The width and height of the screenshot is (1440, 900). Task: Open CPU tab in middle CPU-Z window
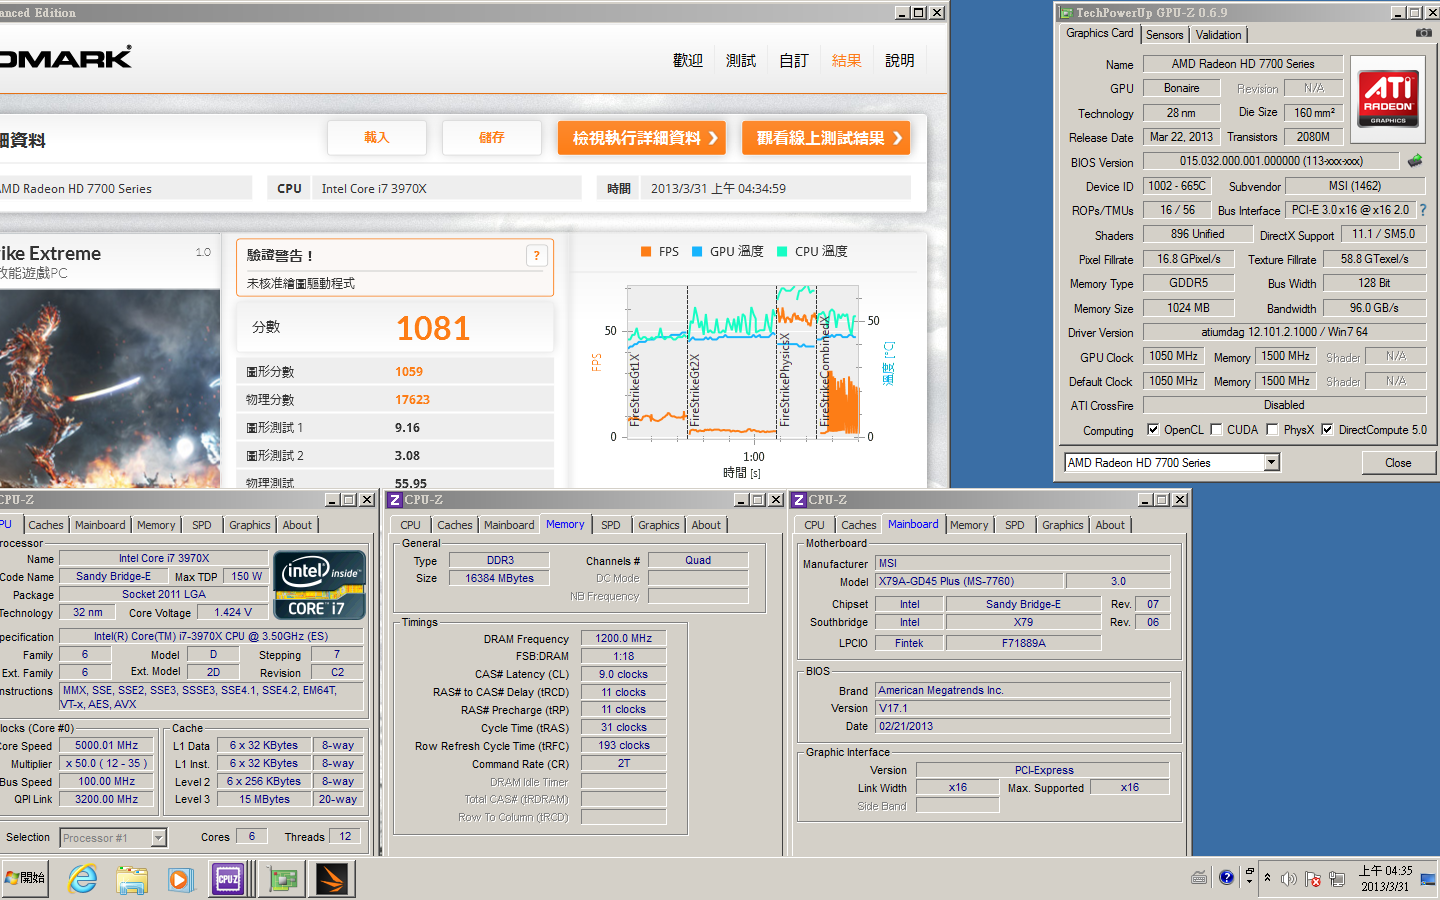pos(411,525)
